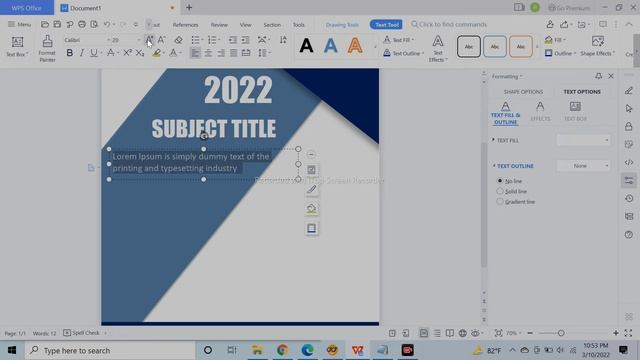Pin the Formatting panel
The height and width of the screenshot is (360, 640).
(x=598, y=76)
